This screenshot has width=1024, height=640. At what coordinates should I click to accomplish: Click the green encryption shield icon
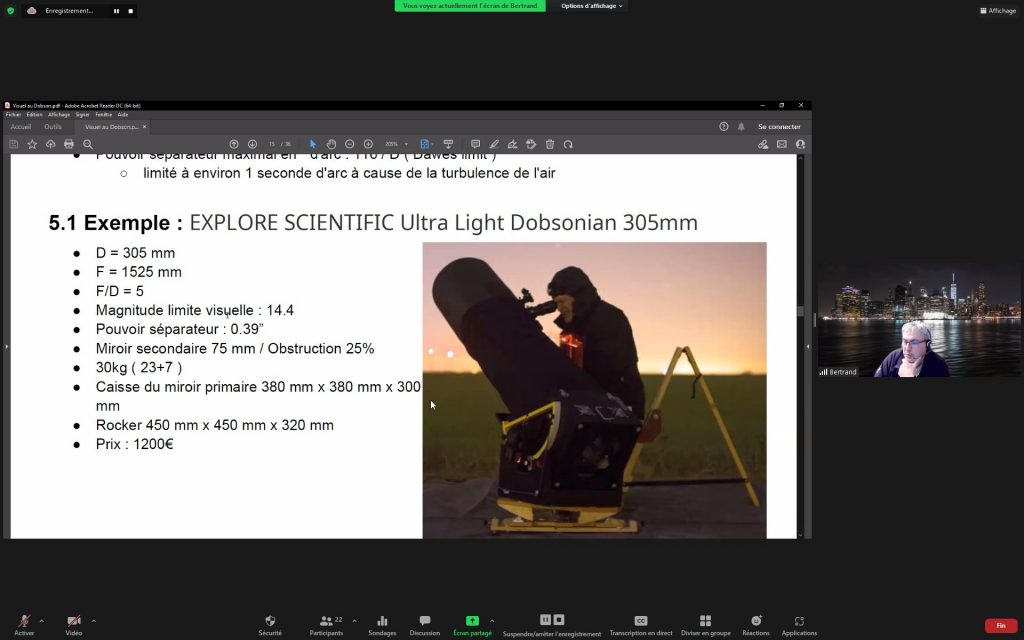point(10,10)
